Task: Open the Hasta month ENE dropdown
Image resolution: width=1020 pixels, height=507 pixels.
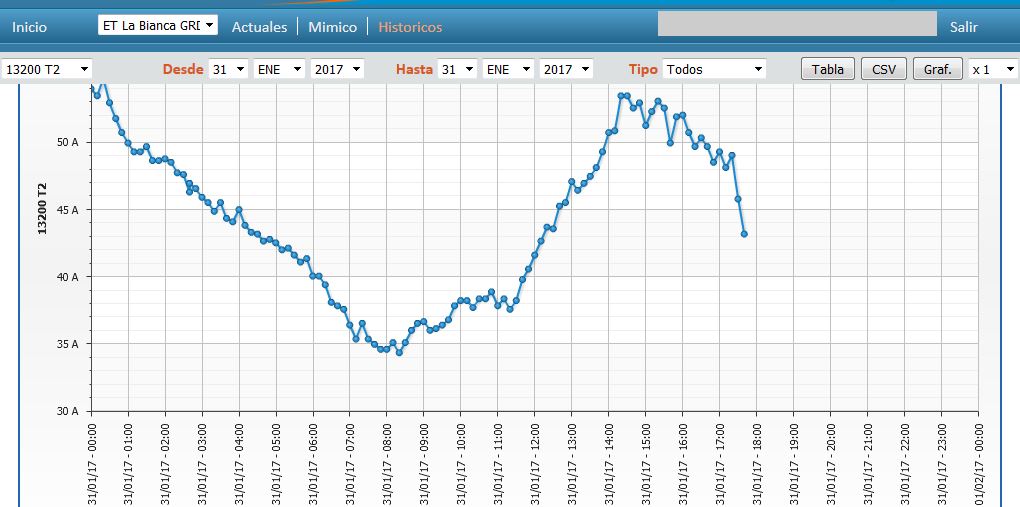Action: 508,69
